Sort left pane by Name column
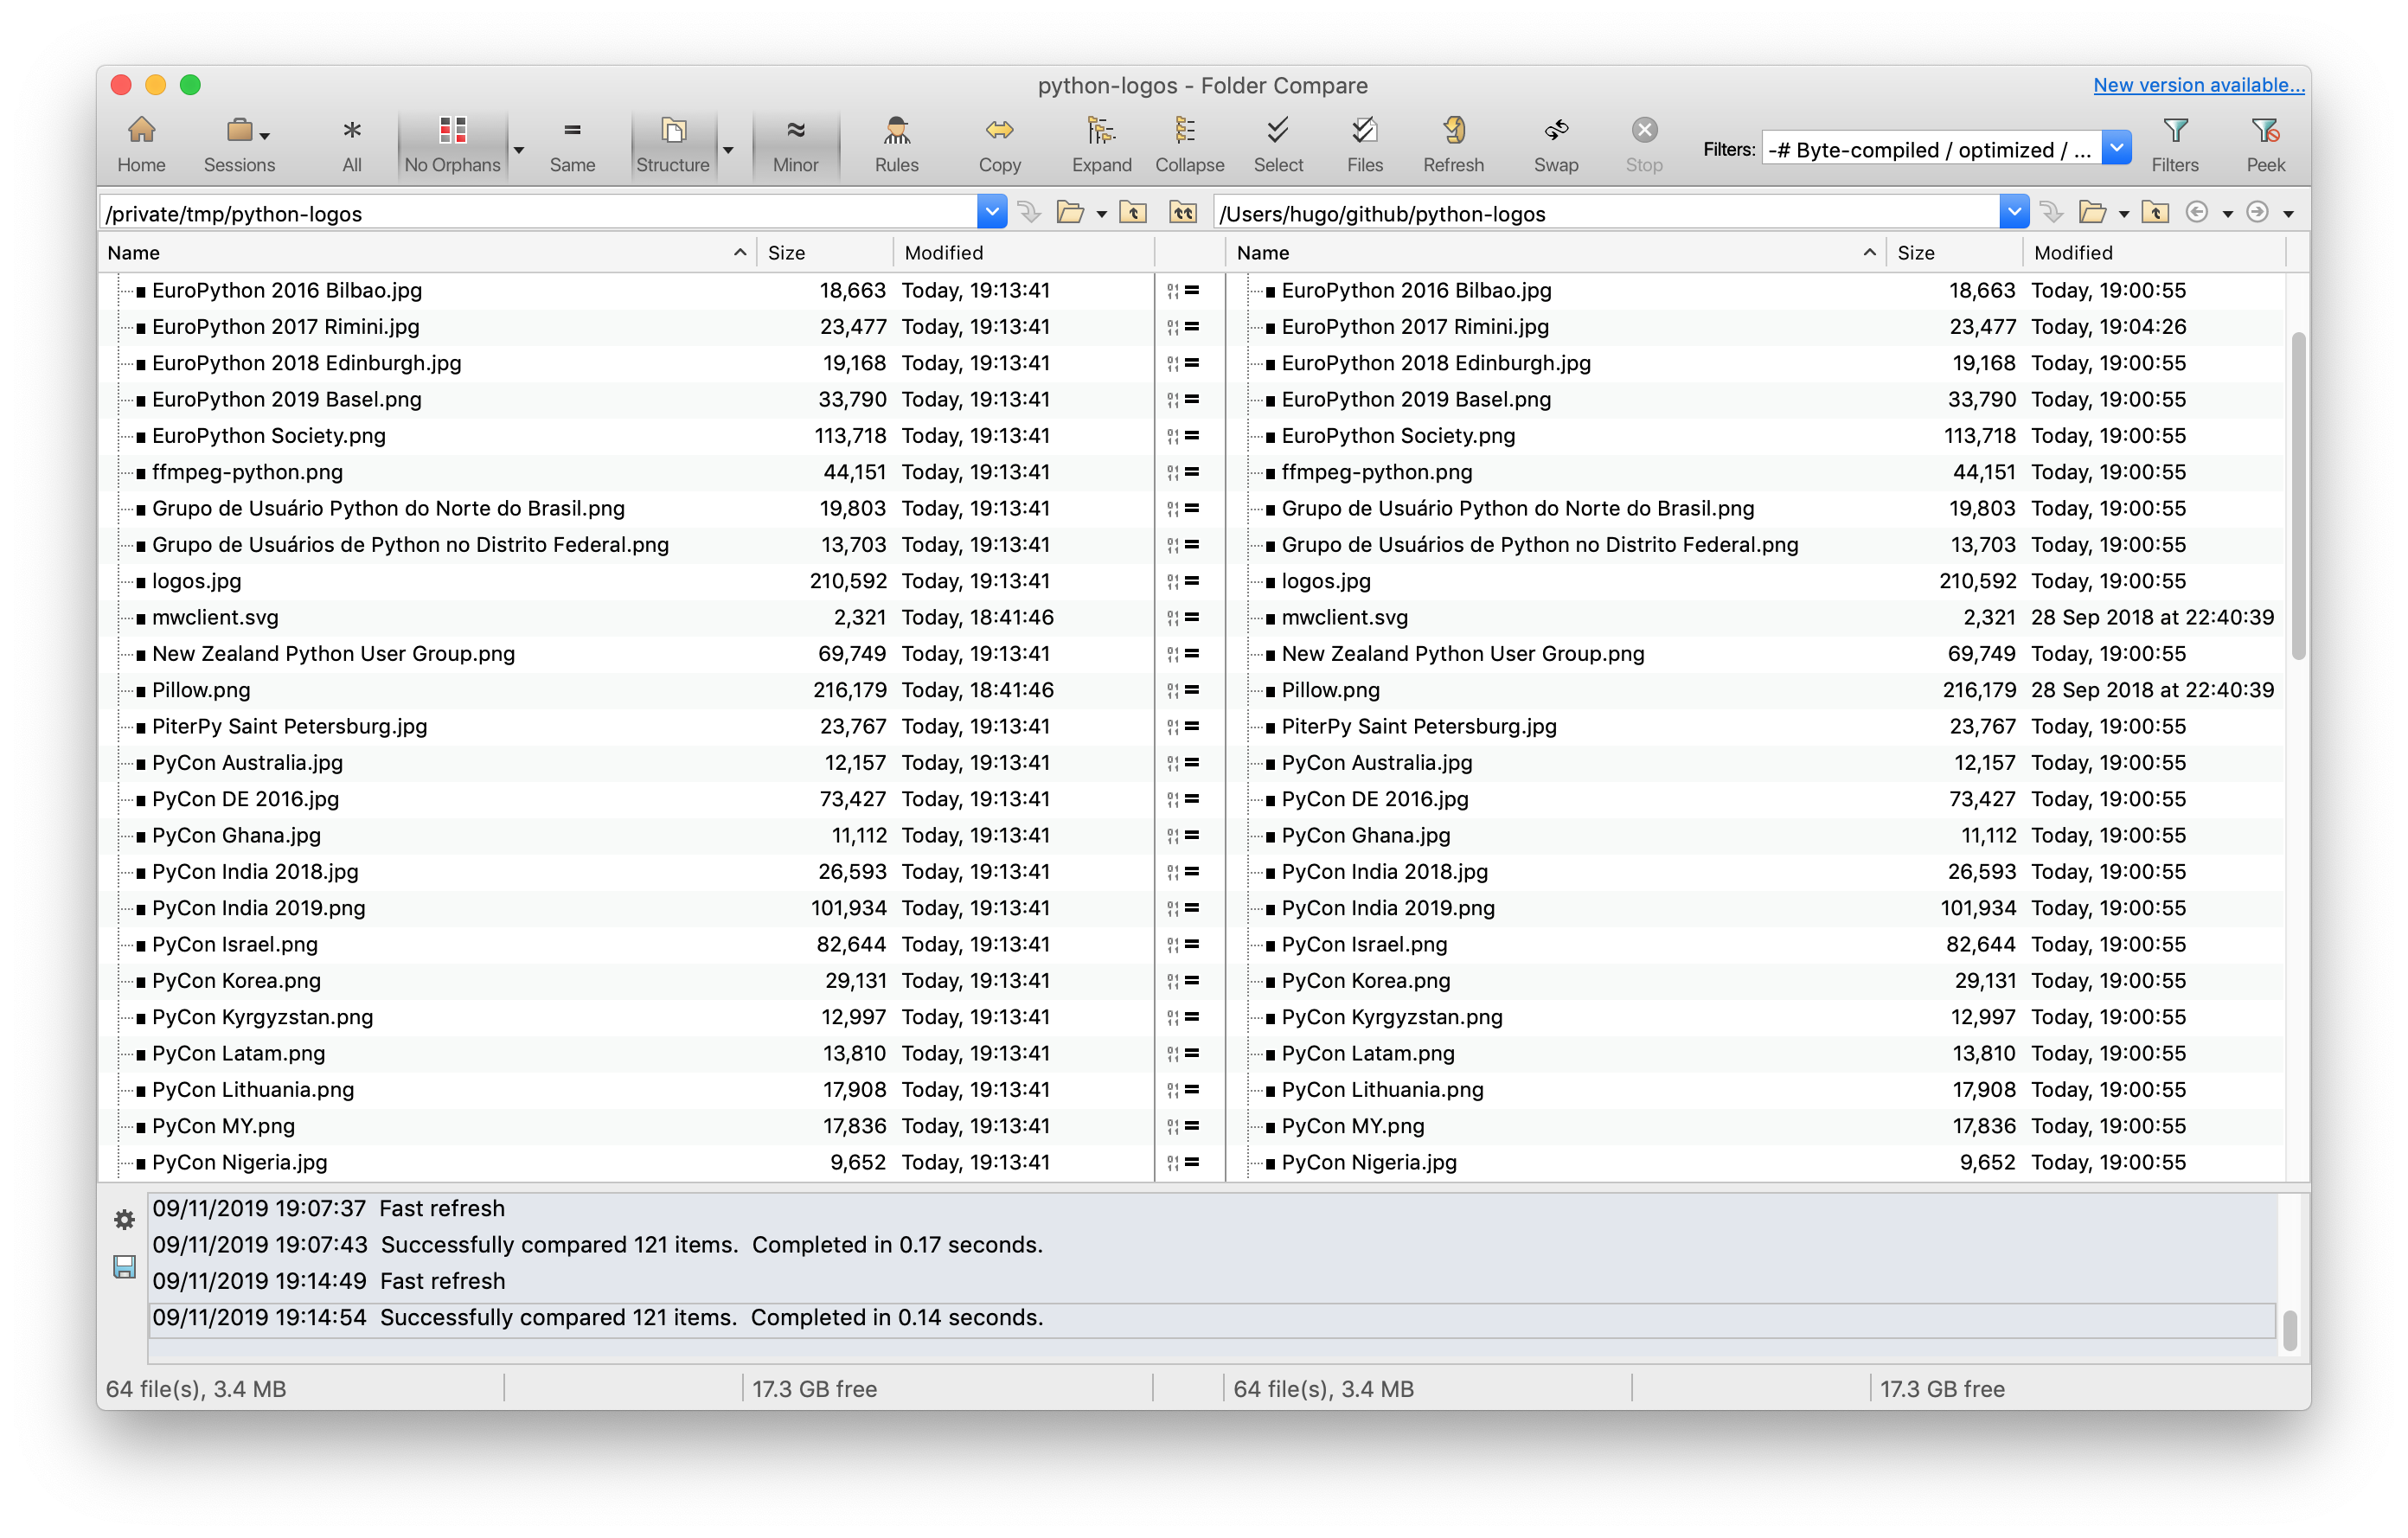The width and height of the screenshot is (2408, 1538). click(428, 253)
